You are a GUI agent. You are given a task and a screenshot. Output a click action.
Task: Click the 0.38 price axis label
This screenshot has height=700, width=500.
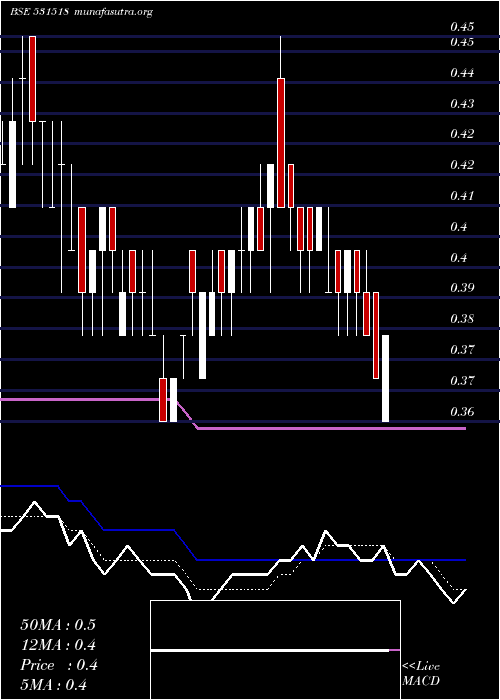(462, 319)
